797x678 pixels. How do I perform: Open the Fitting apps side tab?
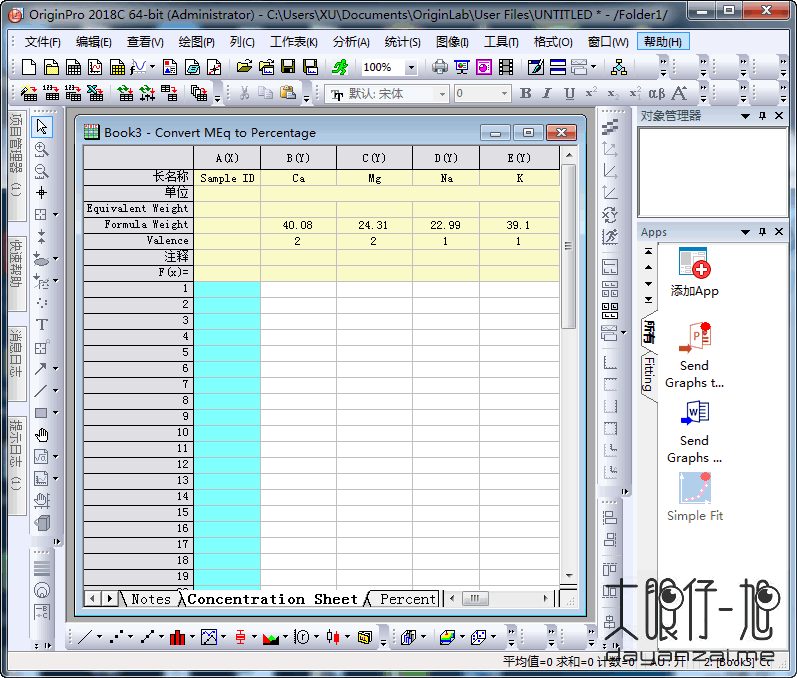click(x=649, y=374)
